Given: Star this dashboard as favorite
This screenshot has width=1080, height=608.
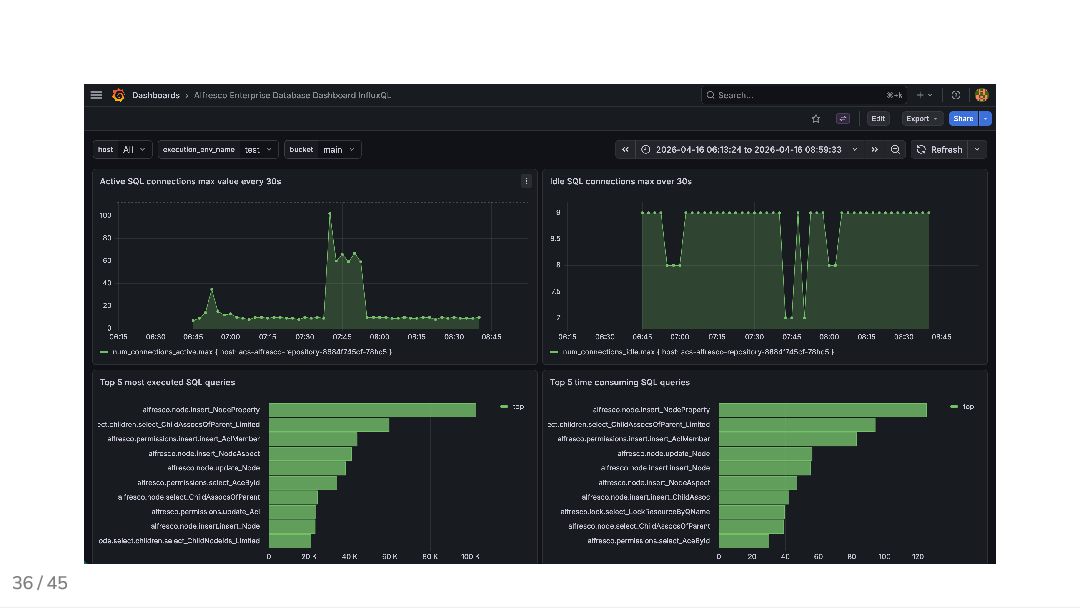Looking at the screenshot, I should click(816, 119).
